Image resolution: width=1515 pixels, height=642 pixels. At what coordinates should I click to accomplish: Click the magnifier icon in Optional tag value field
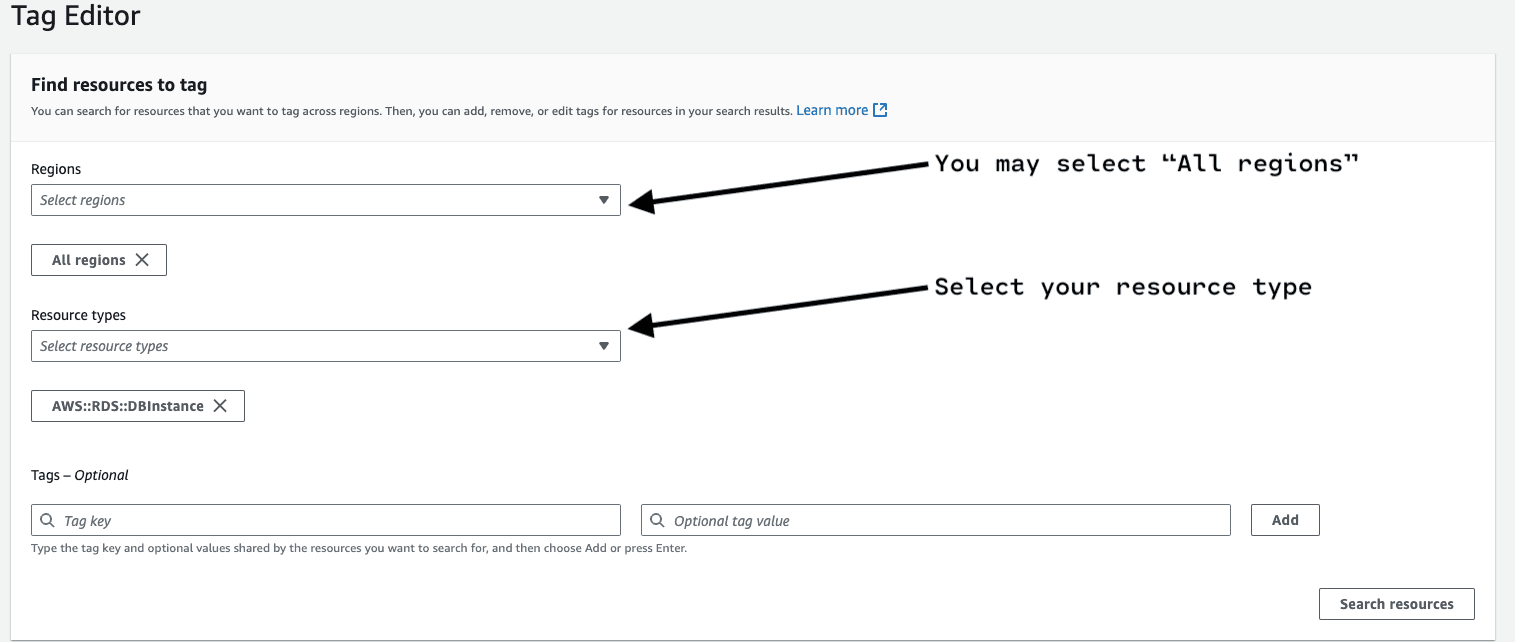[658, 521]
